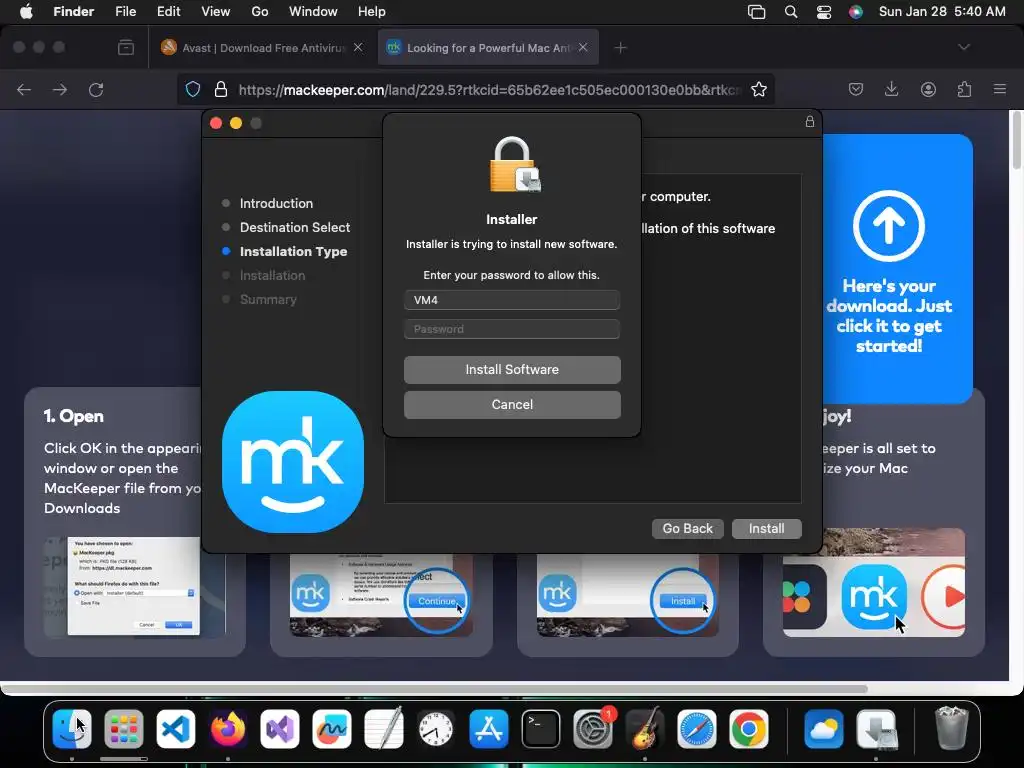Open Terminal from the Dock
The width and height of the screenshot is (1024, 768).
(x=541, y=729)
